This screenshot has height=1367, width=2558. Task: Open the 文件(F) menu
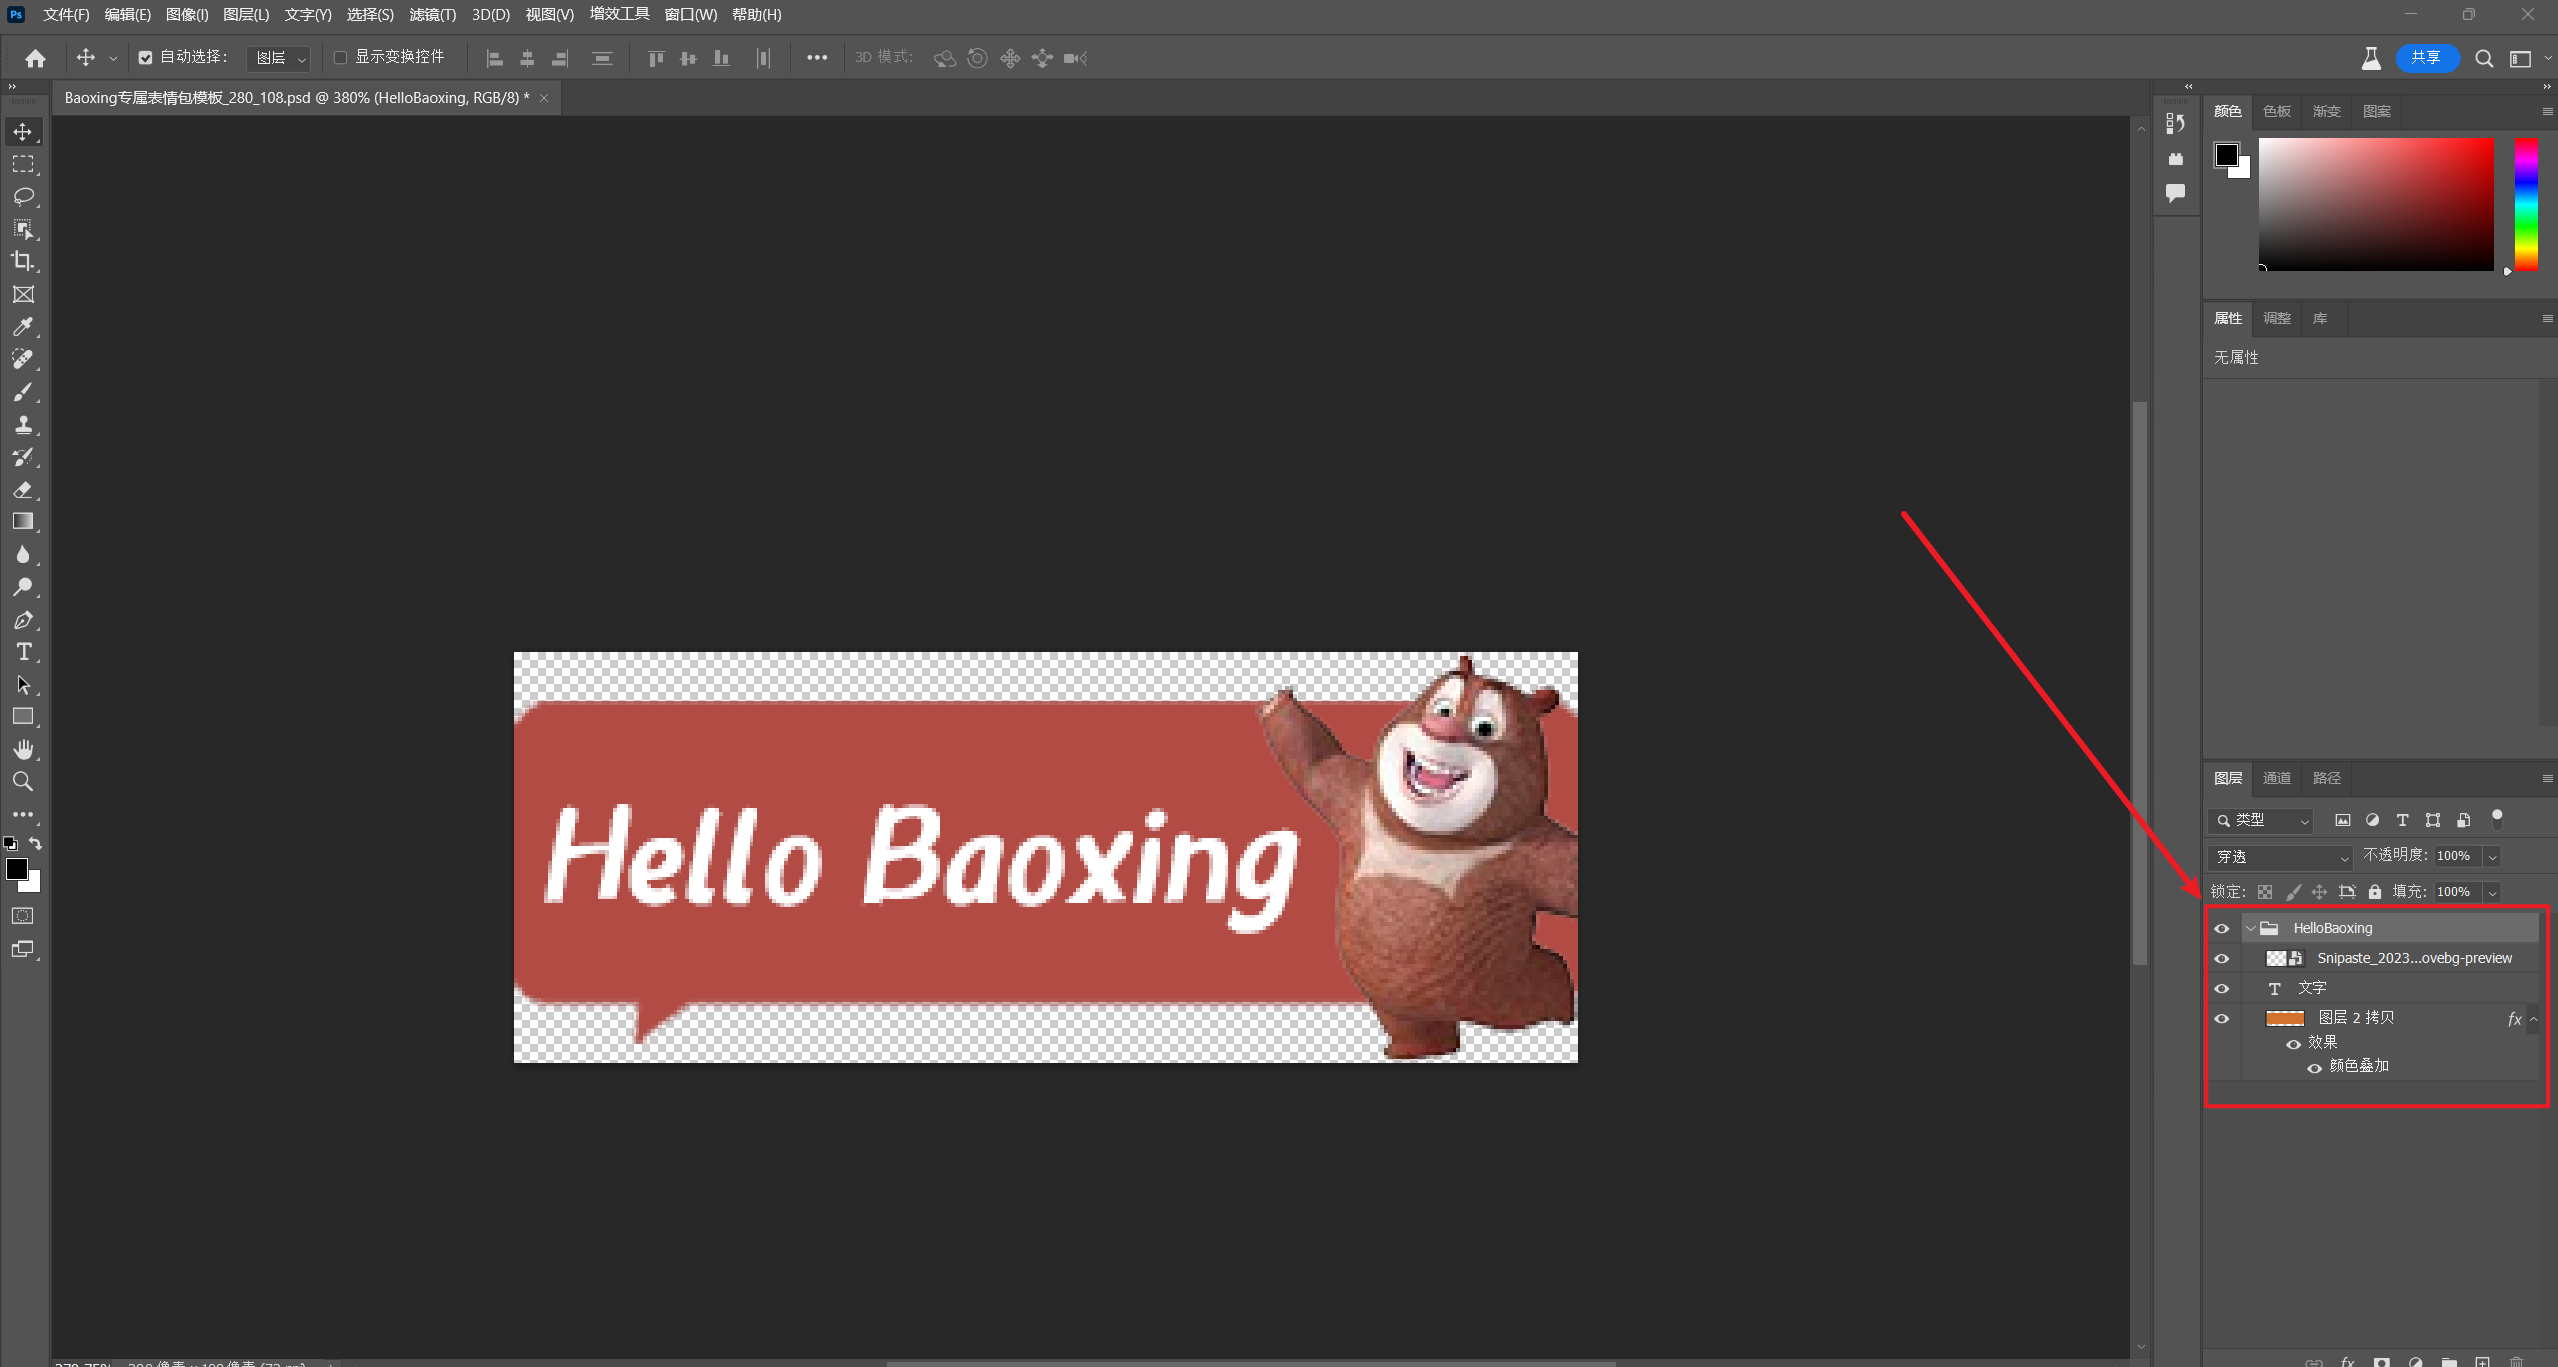click(x=66, y=15)
